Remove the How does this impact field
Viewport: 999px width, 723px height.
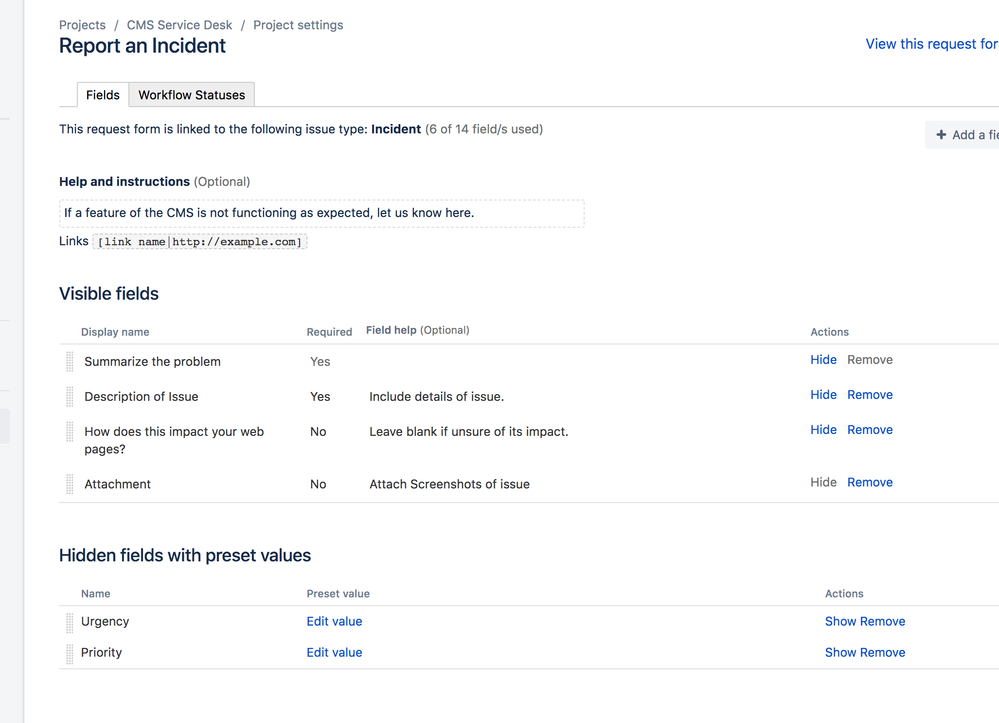click(x=870, y=430)
